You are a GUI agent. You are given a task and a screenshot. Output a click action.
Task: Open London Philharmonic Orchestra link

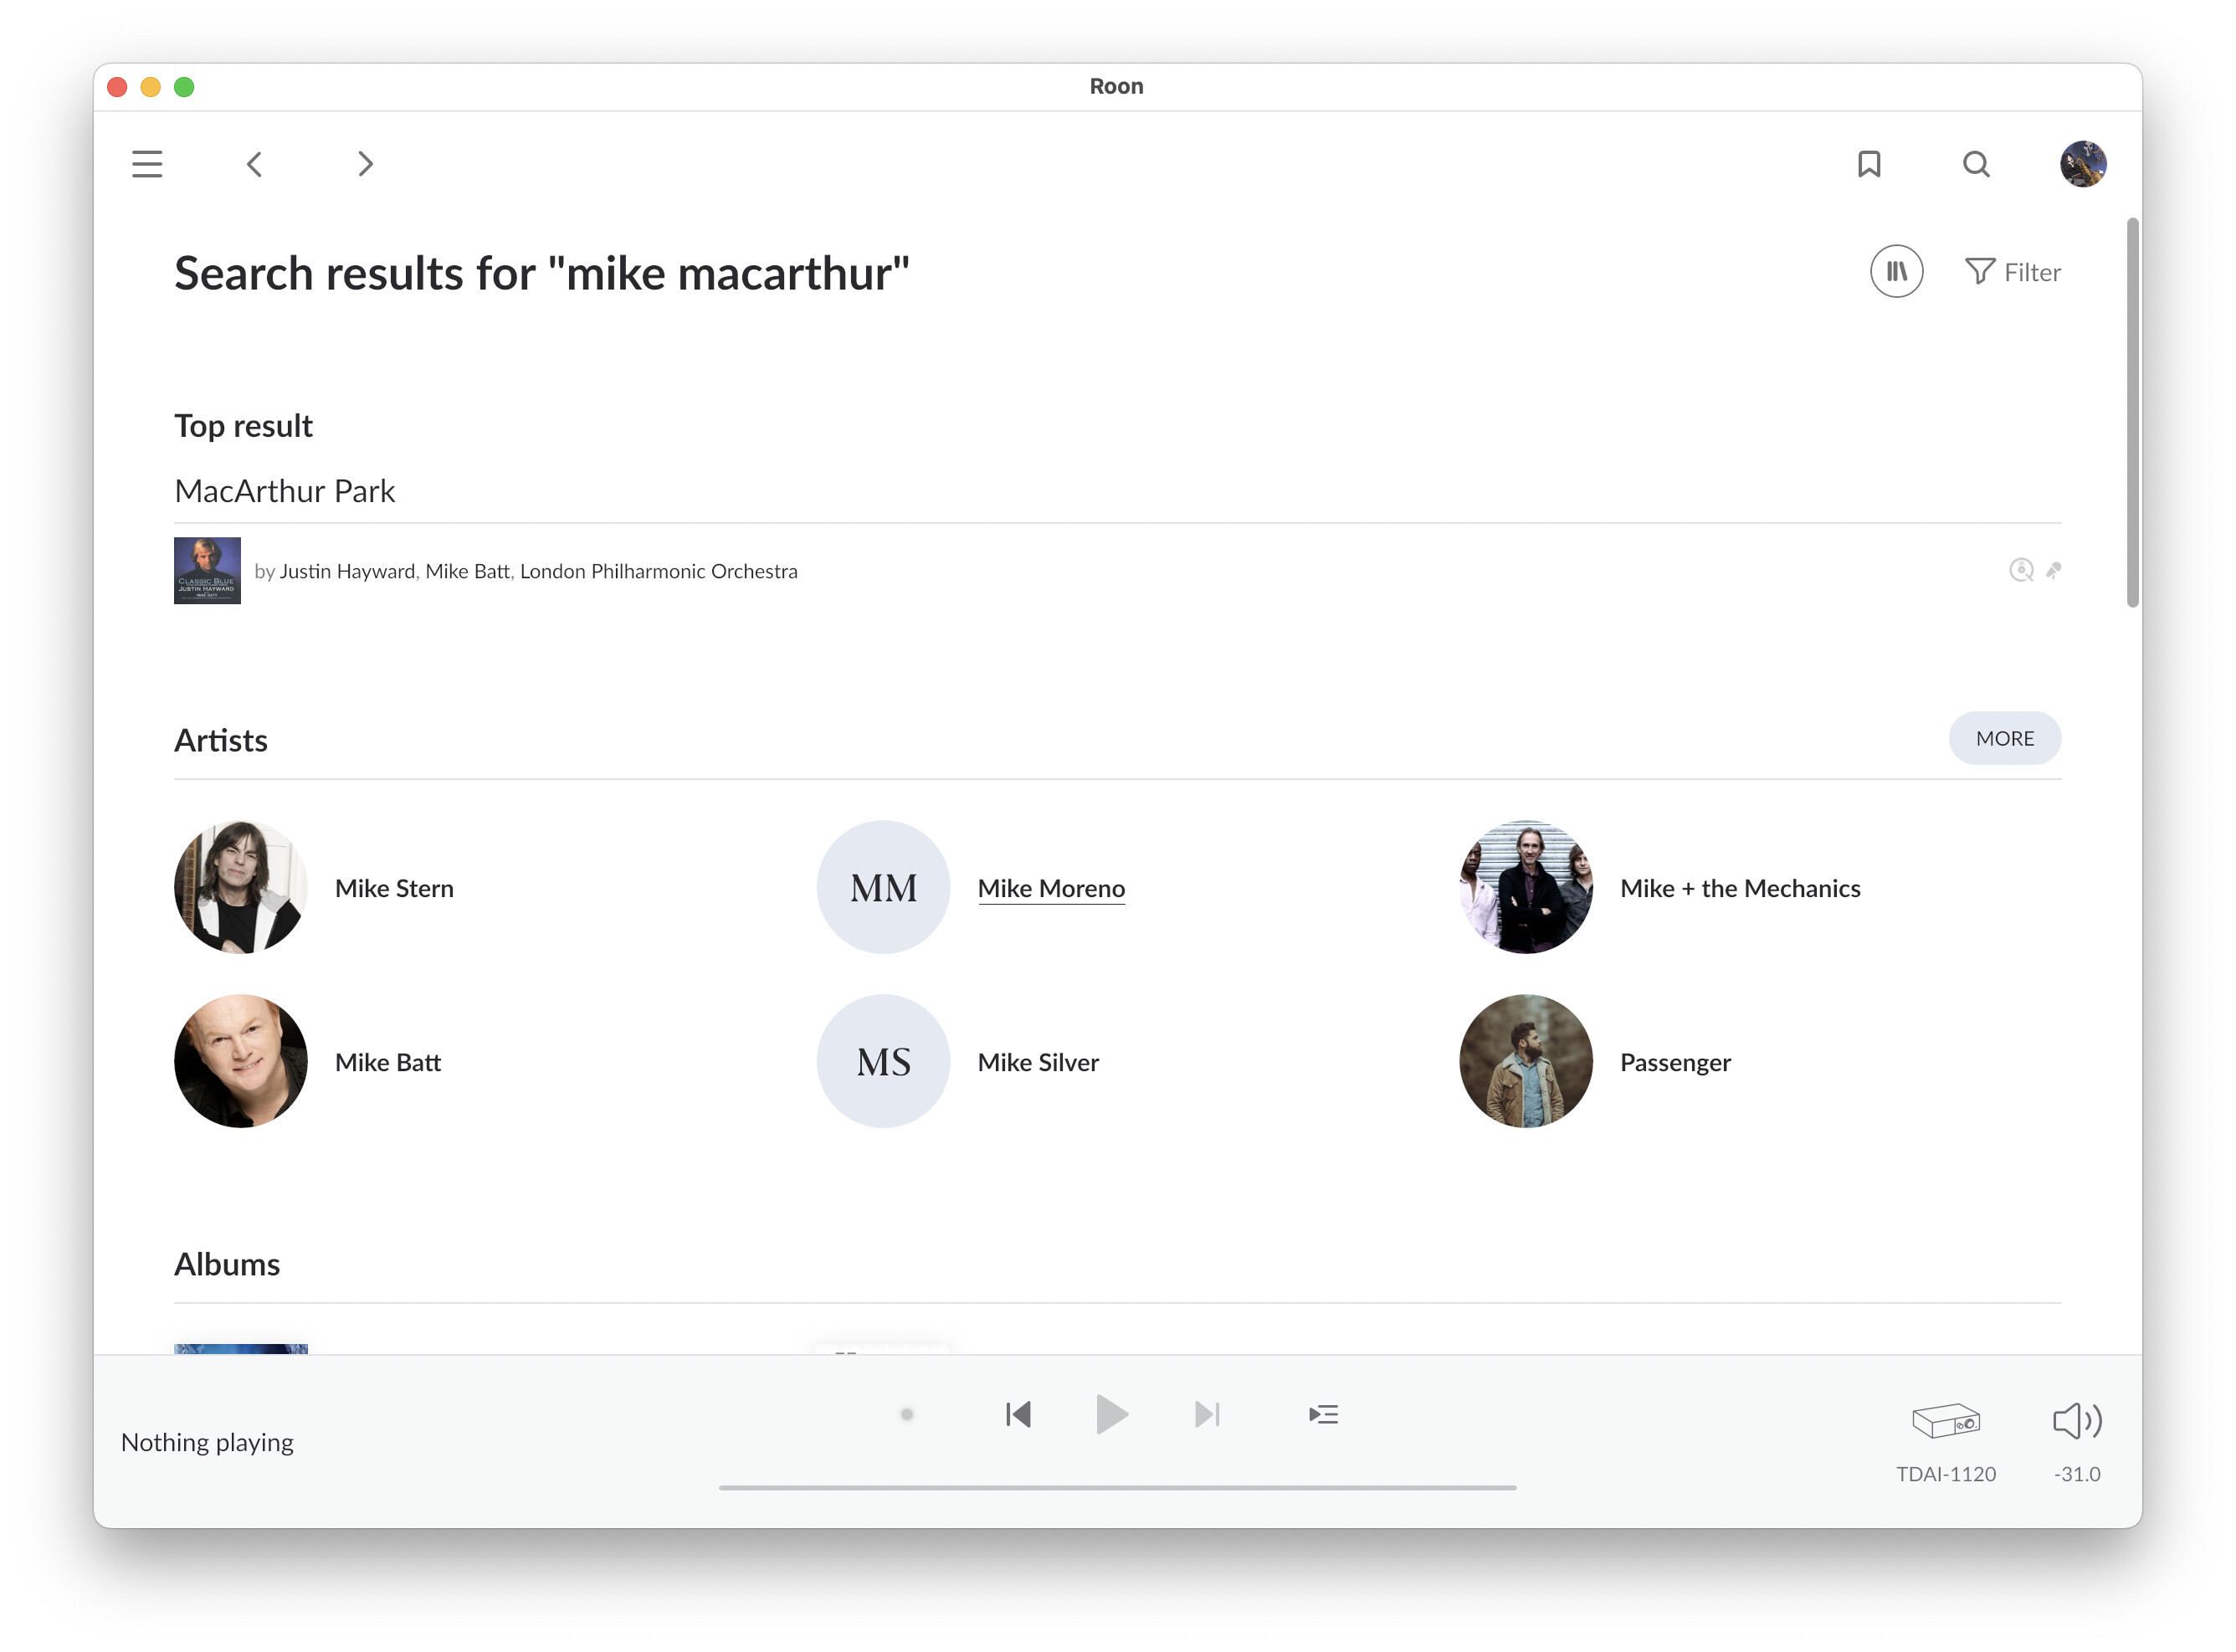(x=658, y=571)
